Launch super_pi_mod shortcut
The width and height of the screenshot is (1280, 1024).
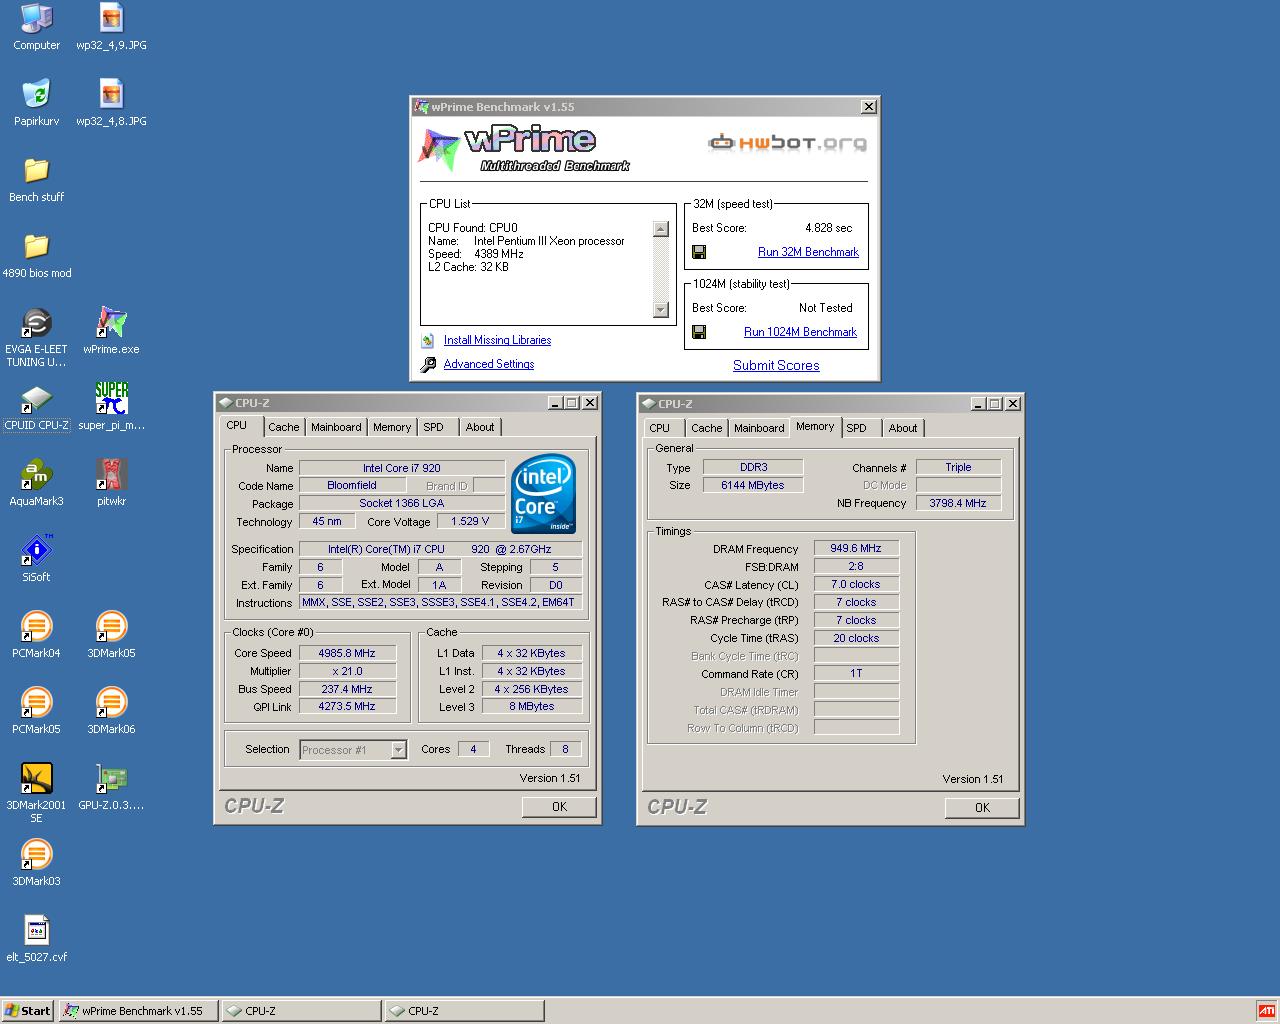point(111,407)
